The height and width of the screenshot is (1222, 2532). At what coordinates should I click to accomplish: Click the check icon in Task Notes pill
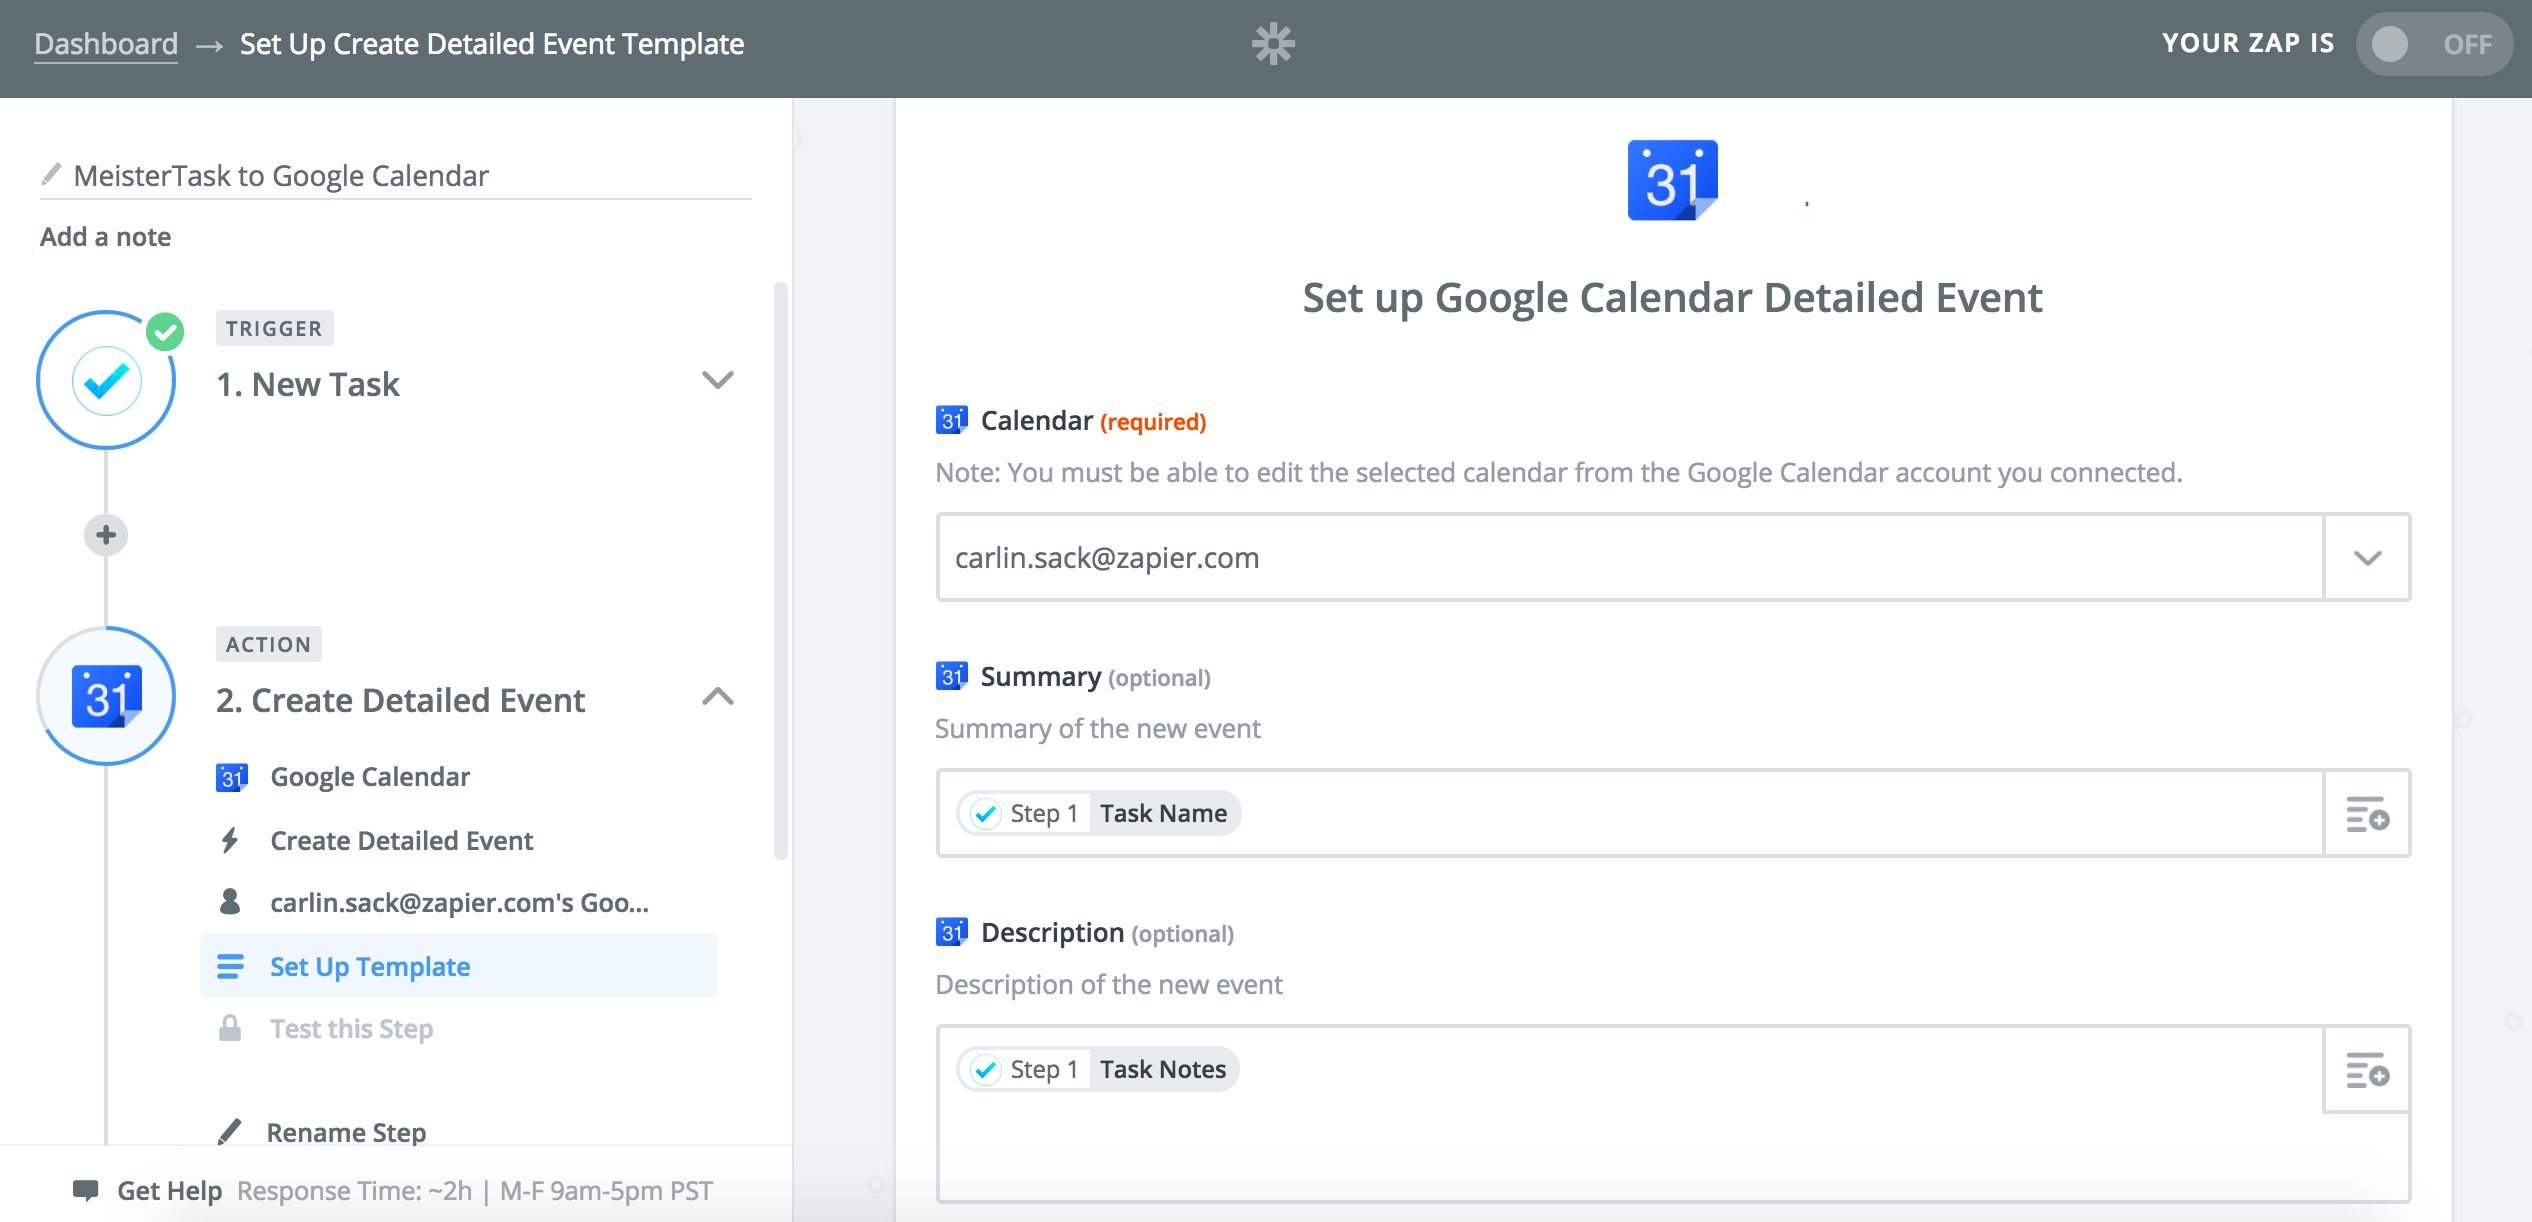985,1069
